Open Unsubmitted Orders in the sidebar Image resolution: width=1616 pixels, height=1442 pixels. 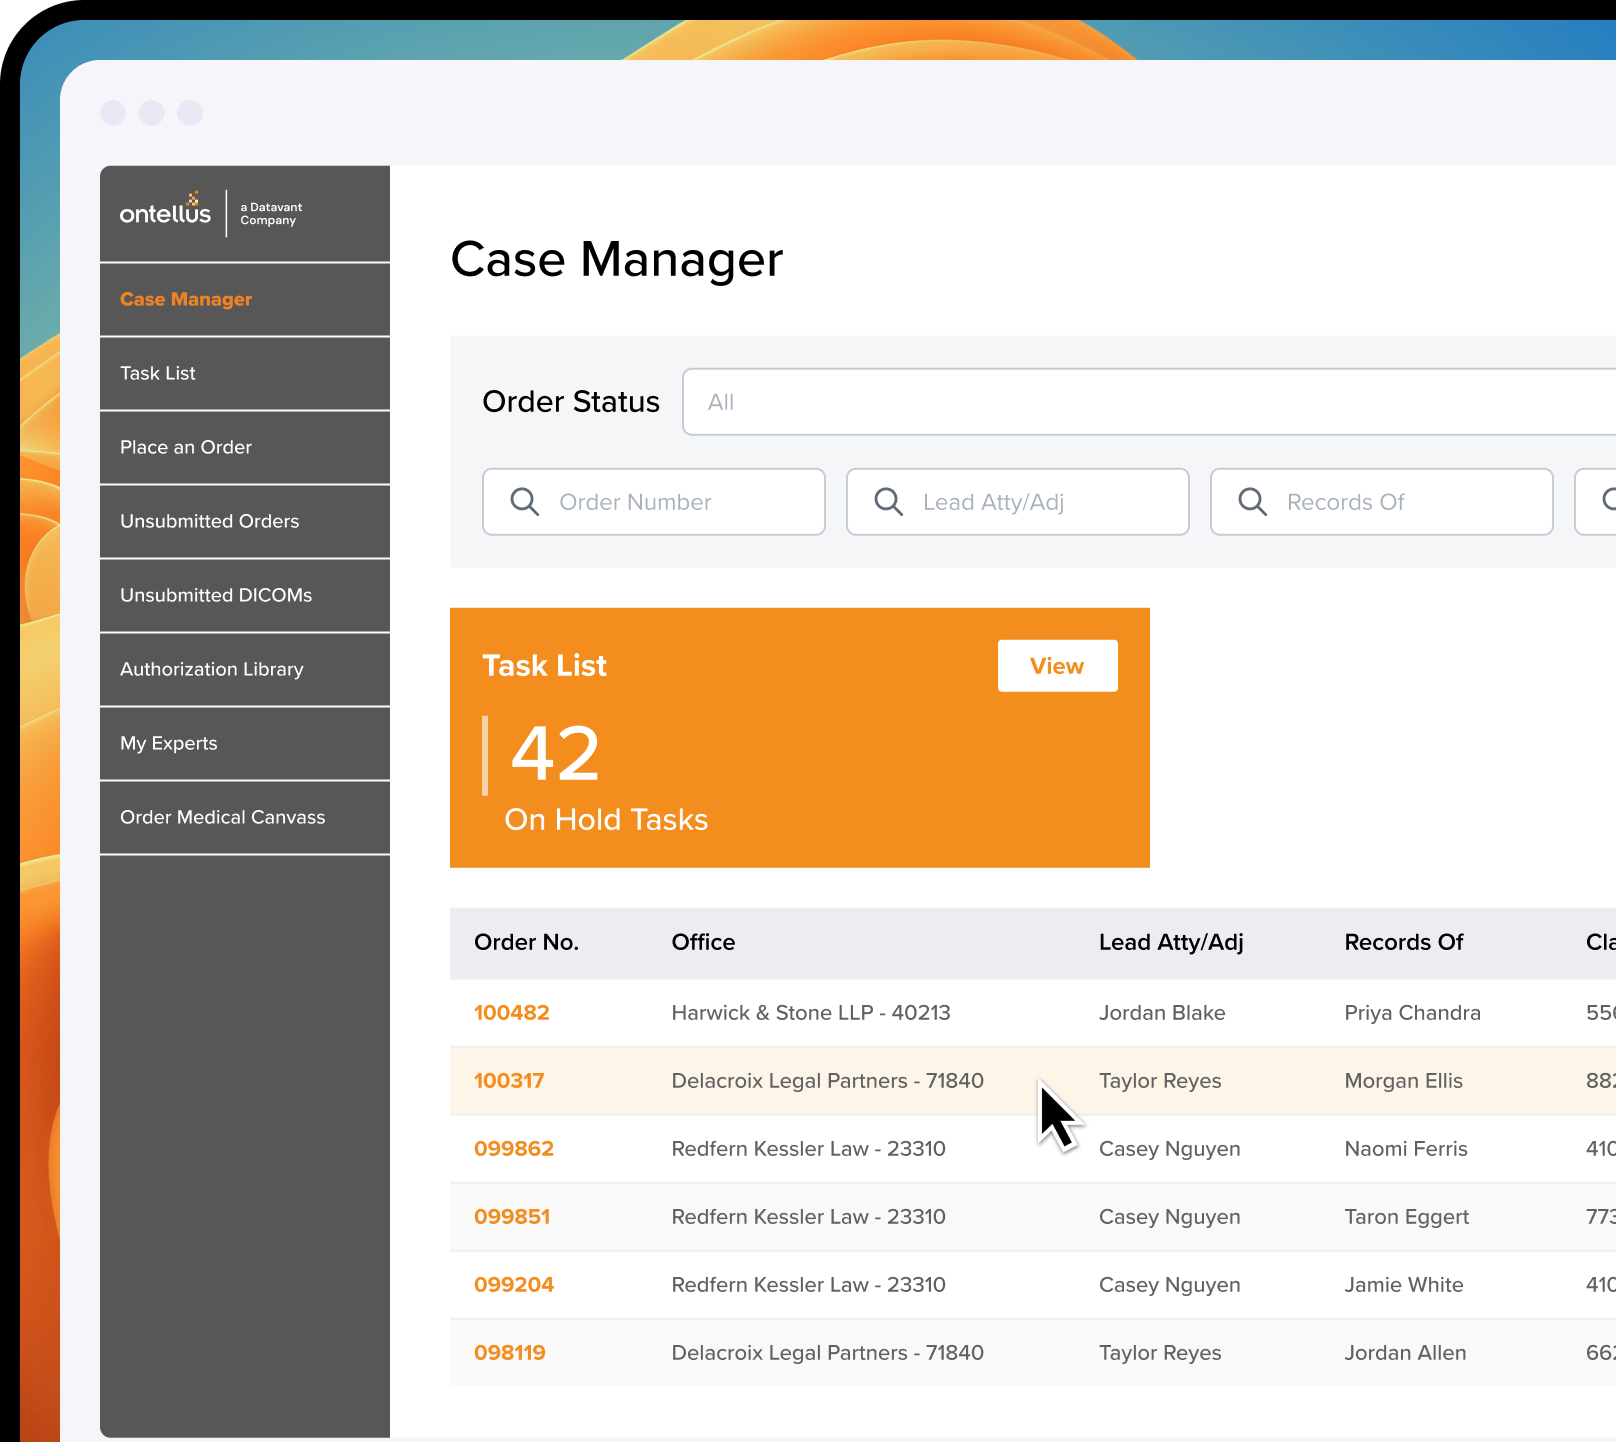[x=245, y=521]
